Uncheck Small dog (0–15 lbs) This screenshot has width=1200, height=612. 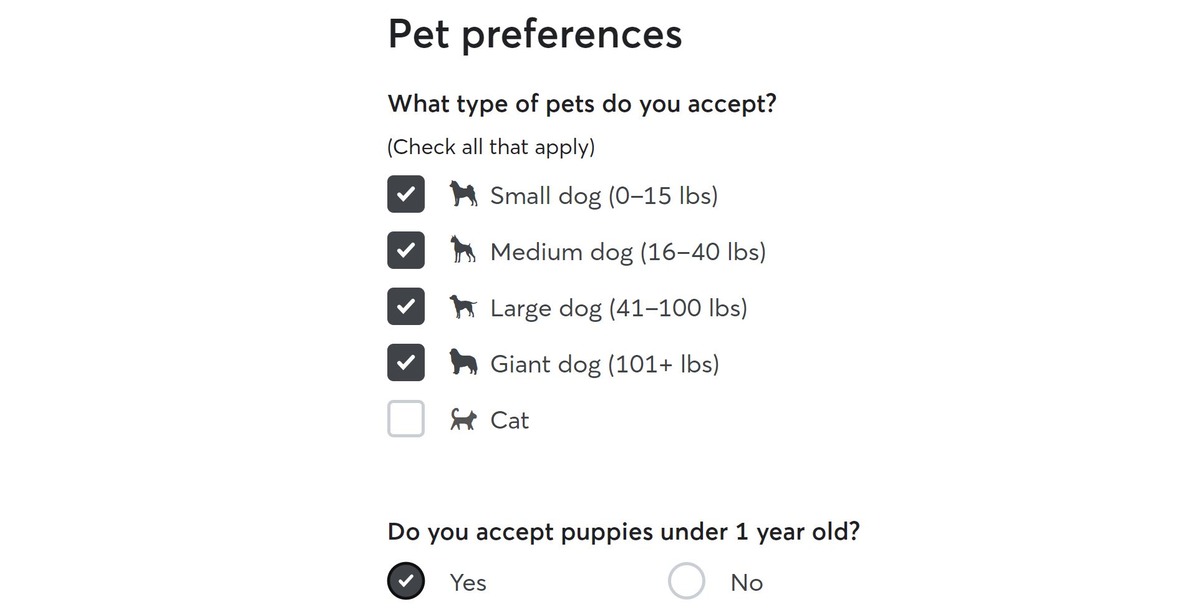(404, 194)
